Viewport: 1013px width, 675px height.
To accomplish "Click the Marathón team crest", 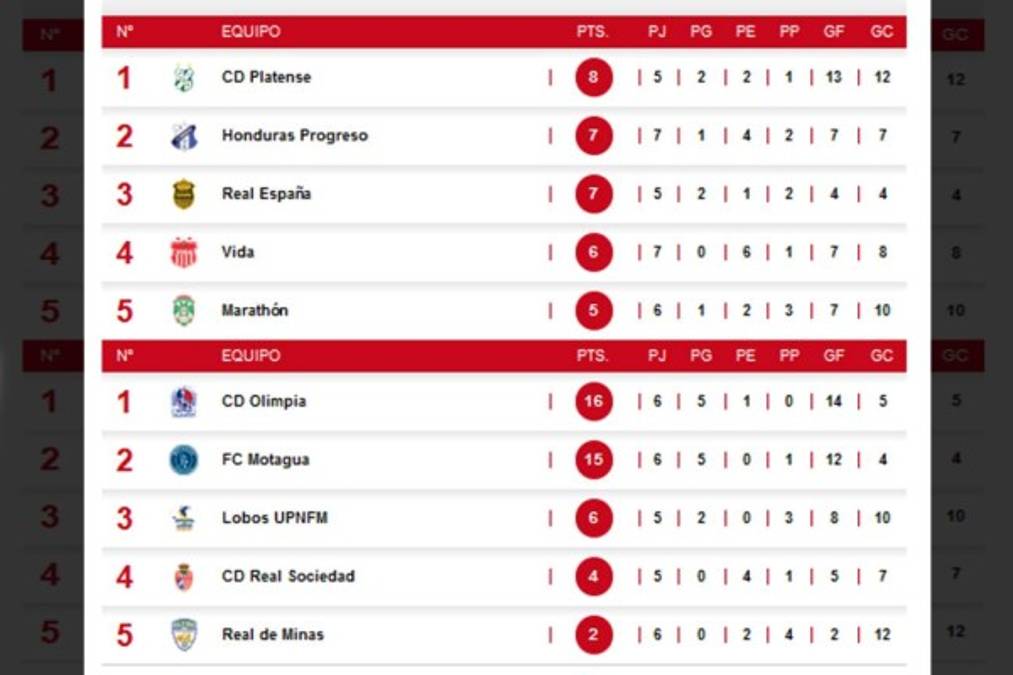I will pyautogui.click(x=183, y=310).
